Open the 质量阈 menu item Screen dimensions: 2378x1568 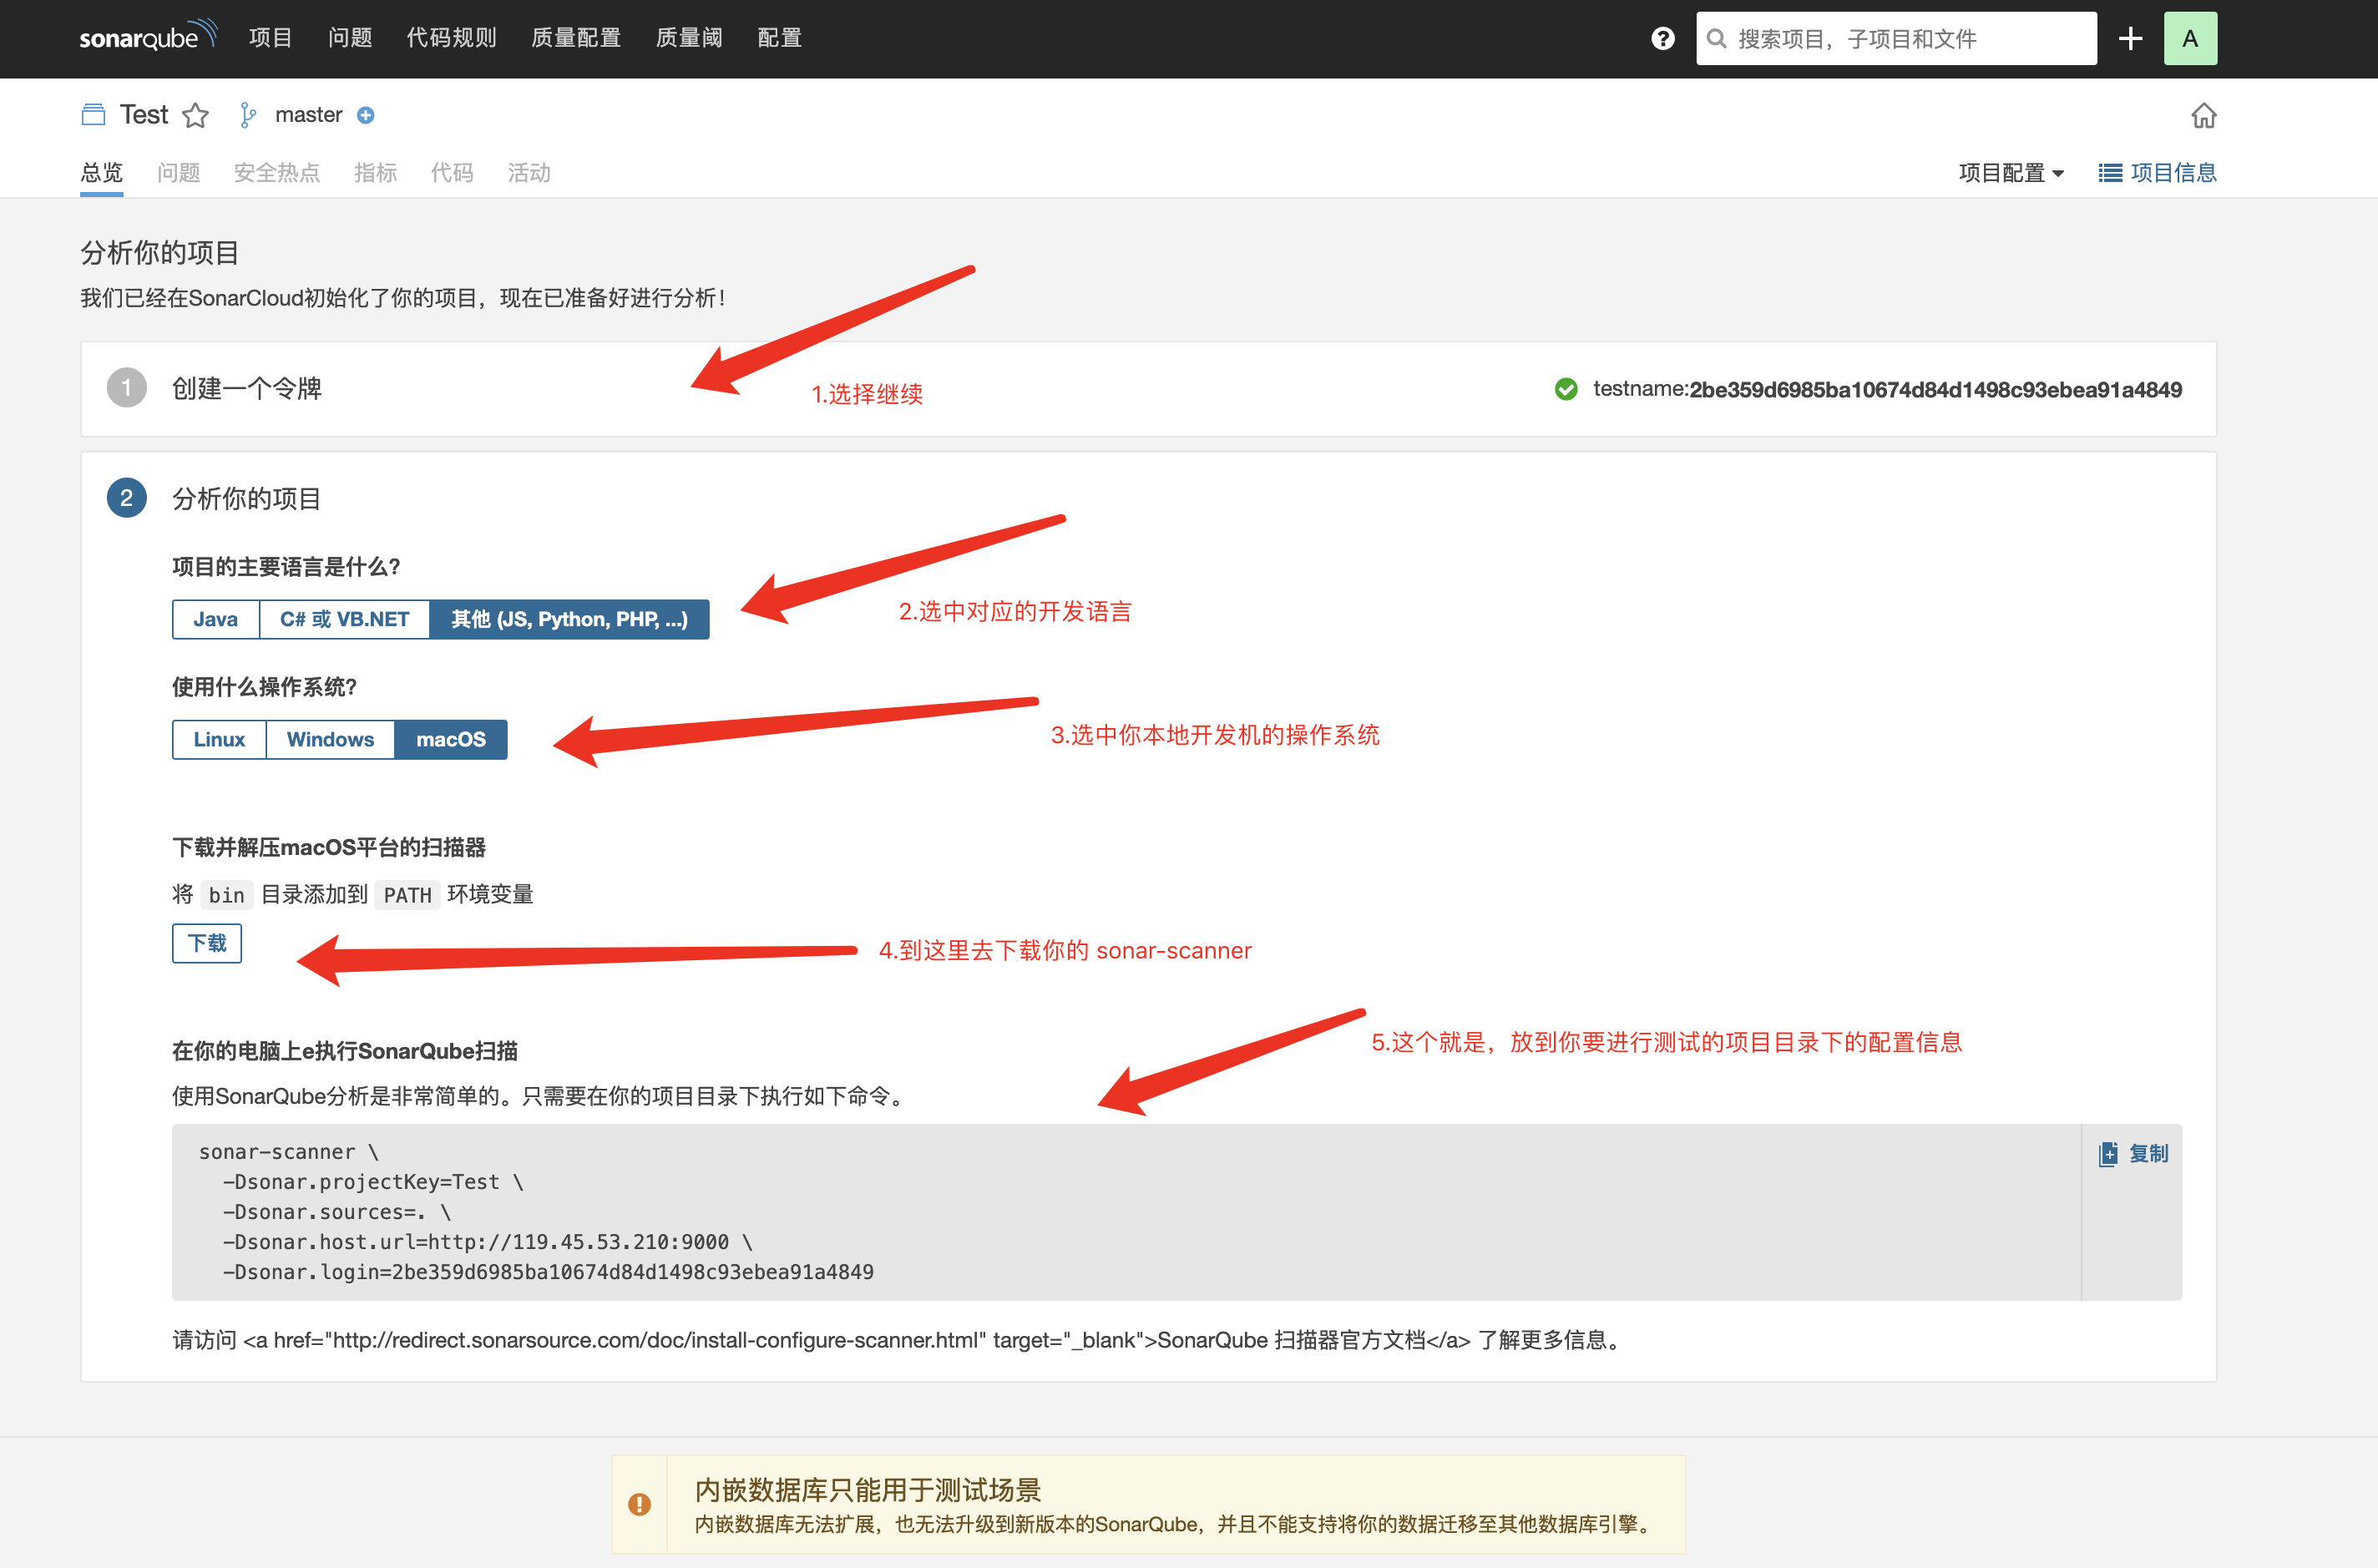(688, 37)
